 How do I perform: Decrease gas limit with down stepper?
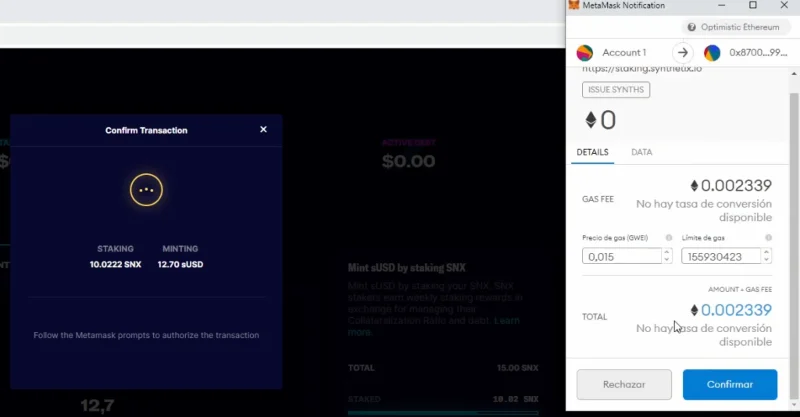point(766,260)
